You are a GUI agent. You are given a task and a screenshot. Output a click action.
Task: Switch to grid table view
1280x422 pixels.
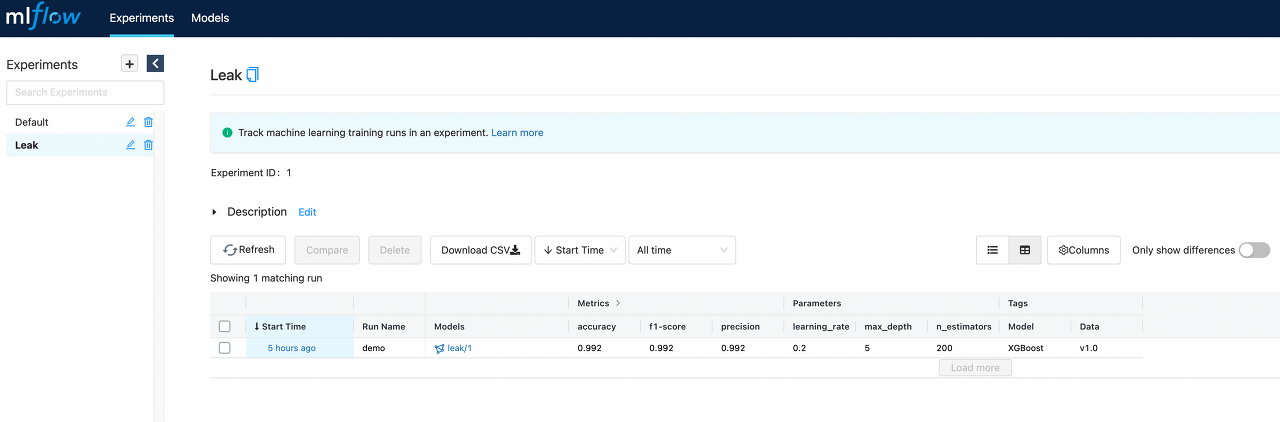point(1025,250)
